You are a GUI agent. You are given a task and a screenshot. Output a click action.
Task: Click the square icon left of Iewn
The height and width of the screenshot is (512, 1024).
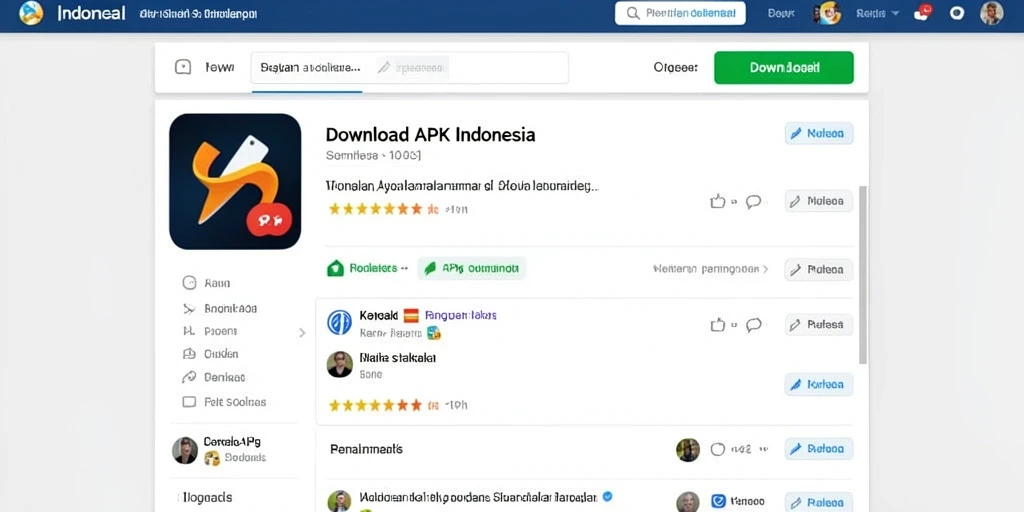[183, 67]
